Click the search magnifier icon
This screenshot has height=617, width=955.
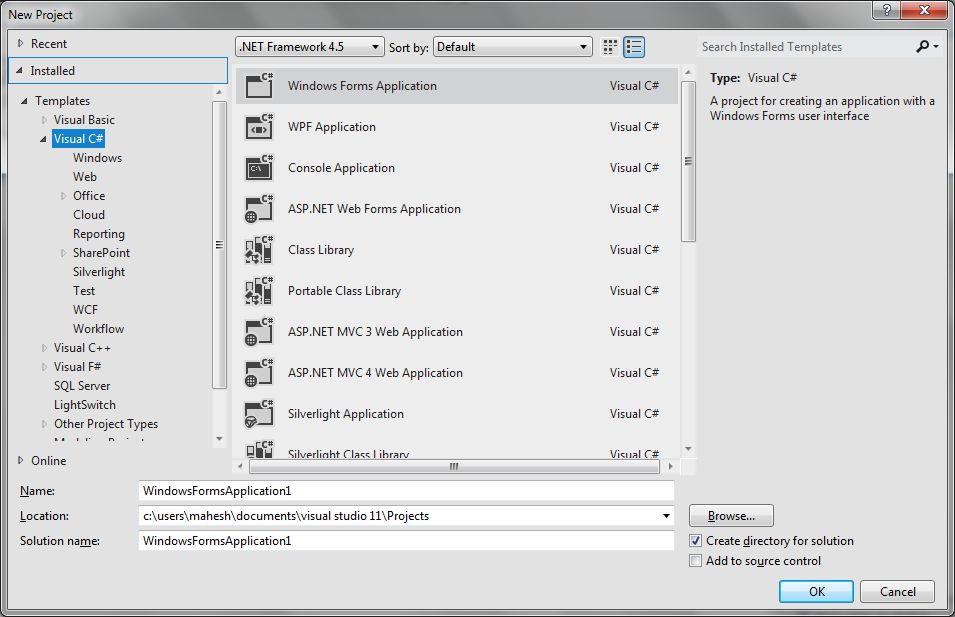pyautogui.click(x=923, y=46)
